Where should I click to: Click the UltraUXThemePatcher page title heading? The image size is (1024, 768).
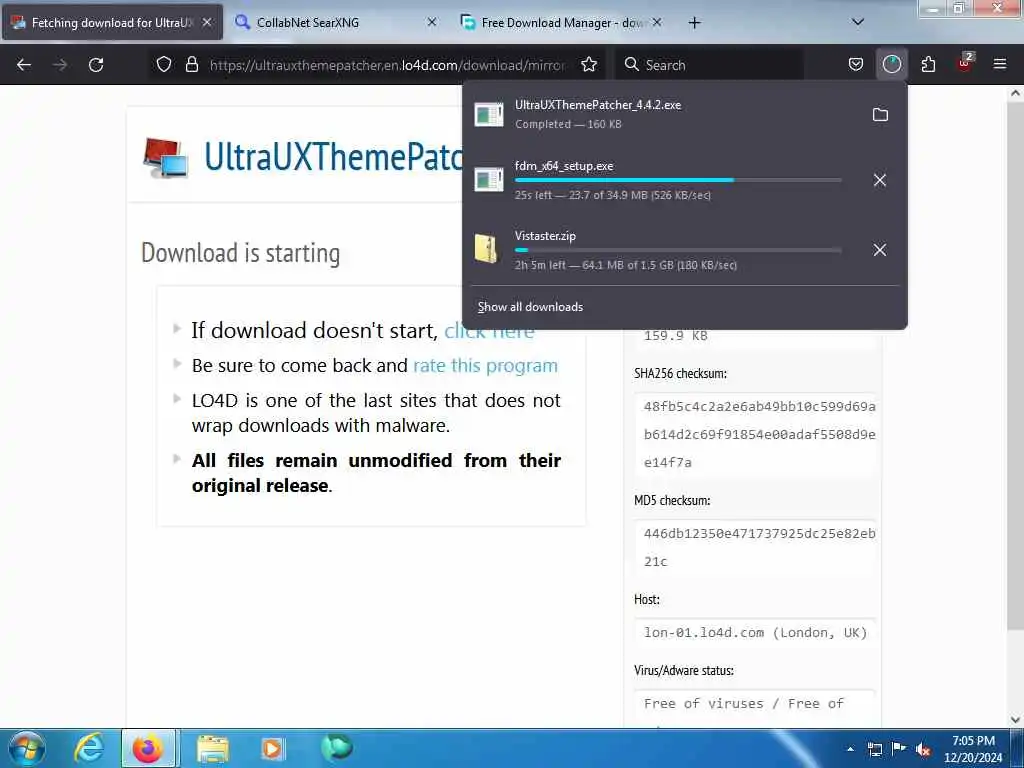(334, 157)
